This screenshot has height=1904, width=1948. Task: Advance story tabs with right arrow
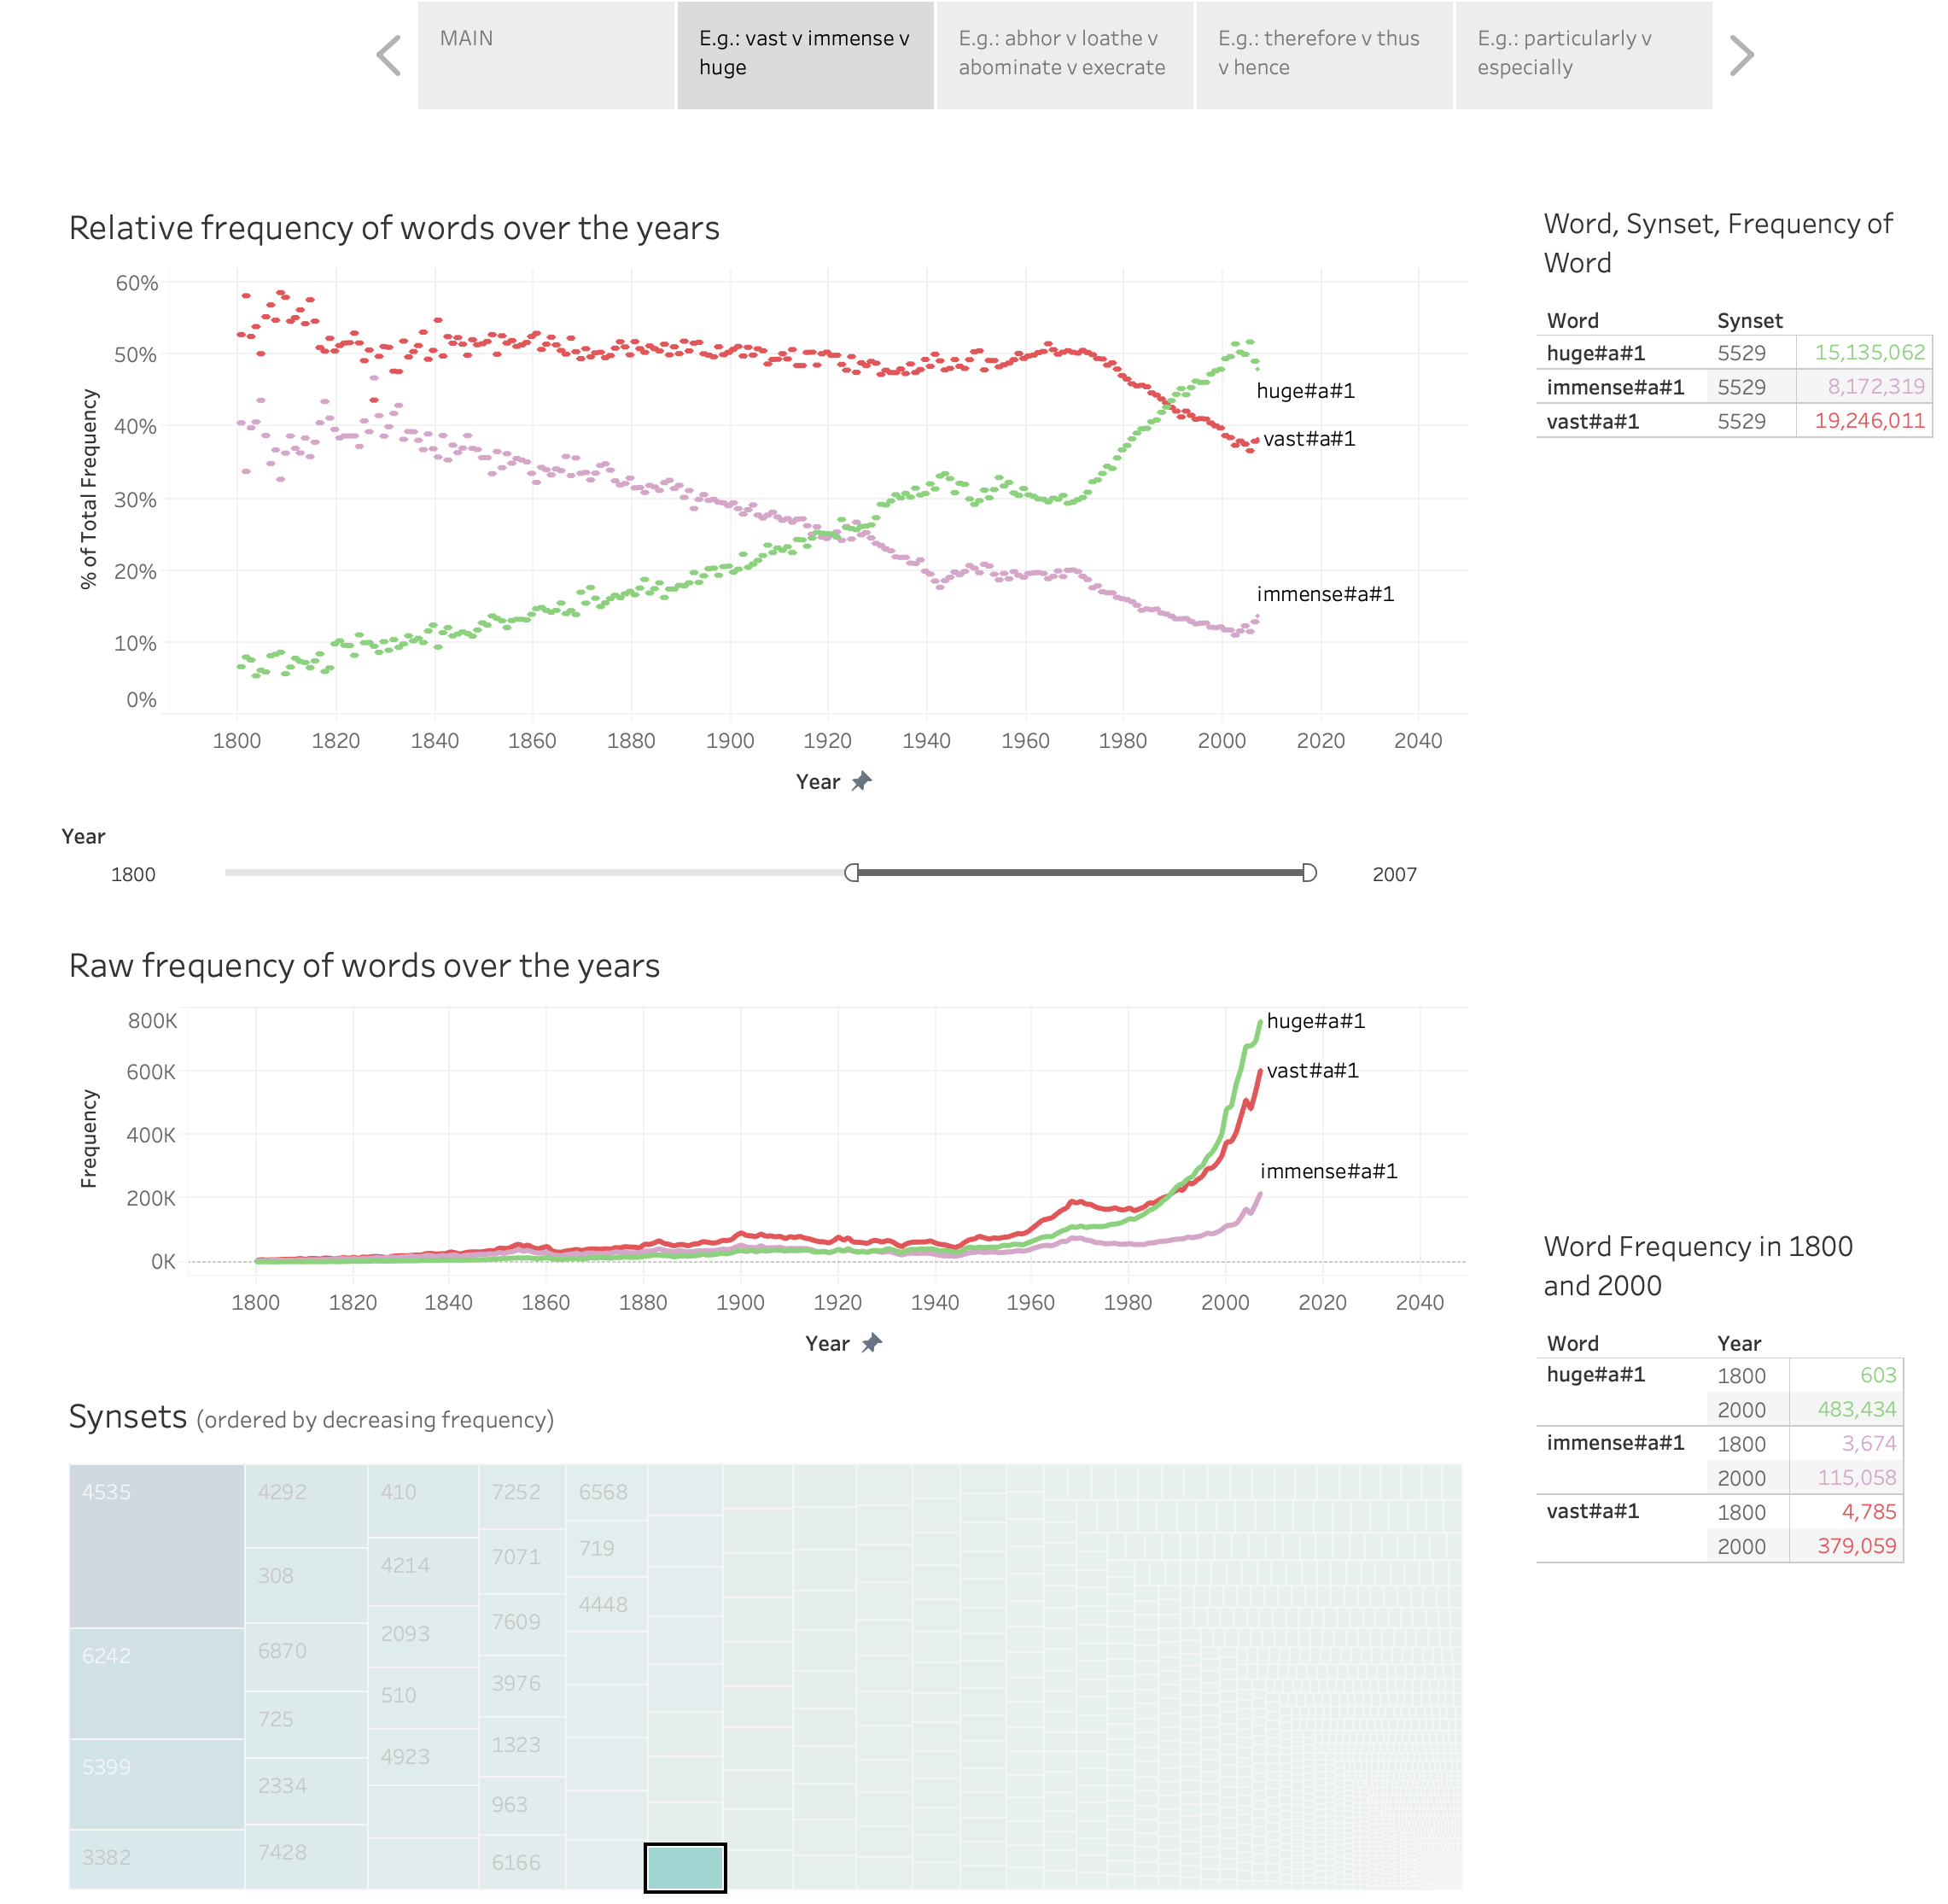point(1741,55)
